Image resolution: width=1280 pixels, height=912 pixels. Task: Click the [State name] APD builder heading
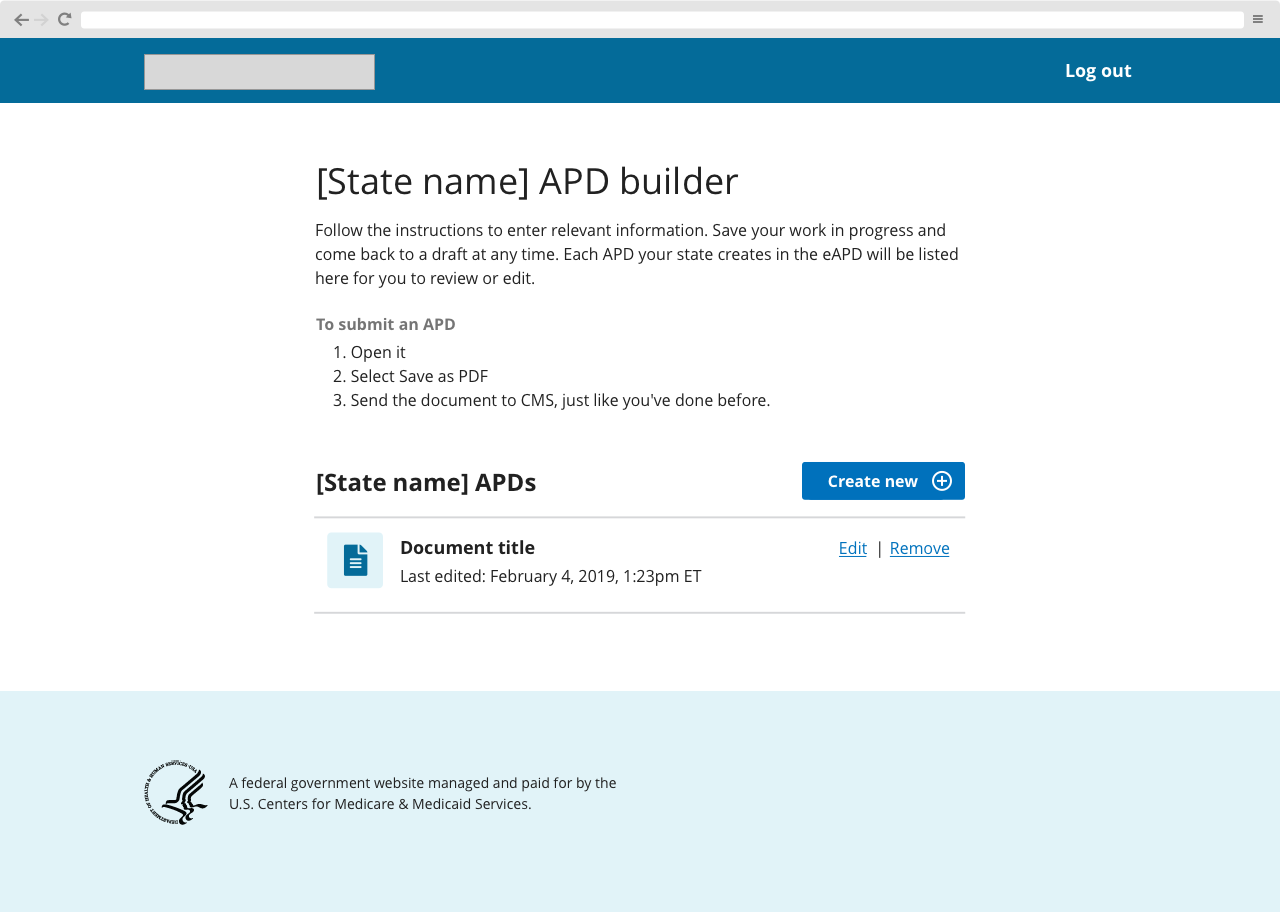pyautogui.click(x=526, y=181)
